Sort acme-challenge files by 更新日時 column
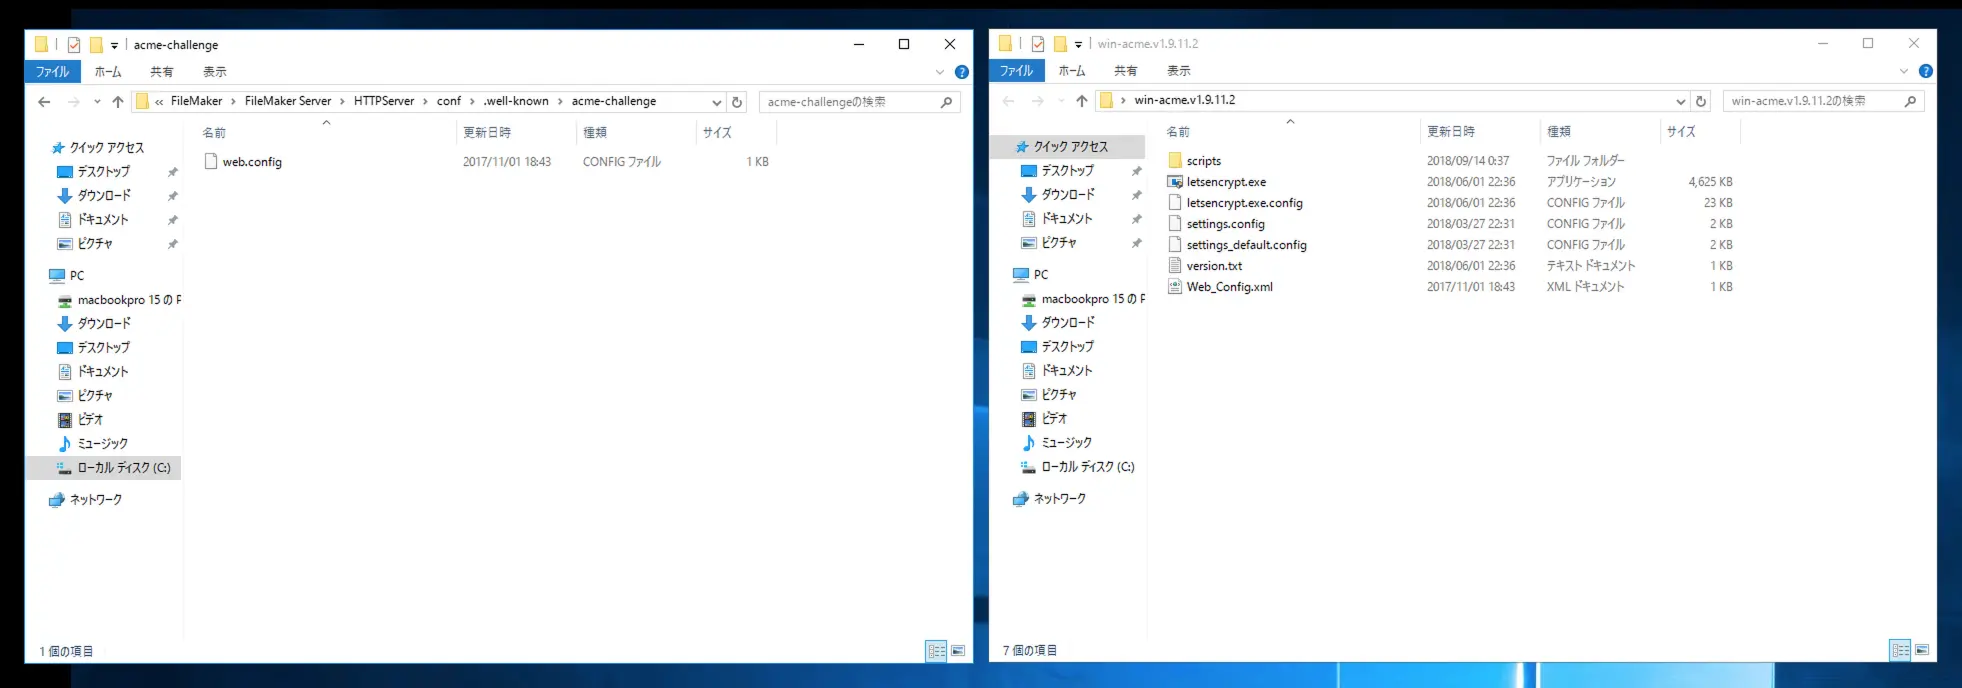 515,132
